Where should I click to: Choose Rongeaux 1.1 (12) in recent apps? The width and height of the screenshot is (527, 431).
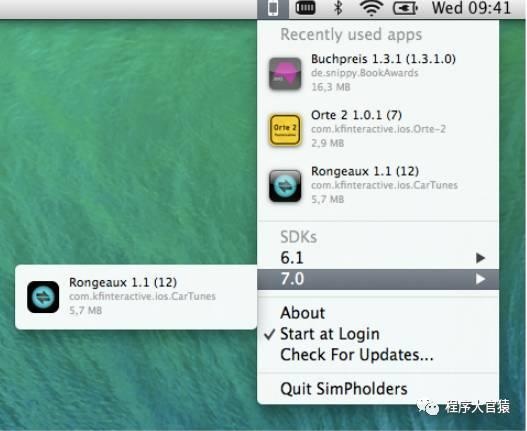(378, 186)
